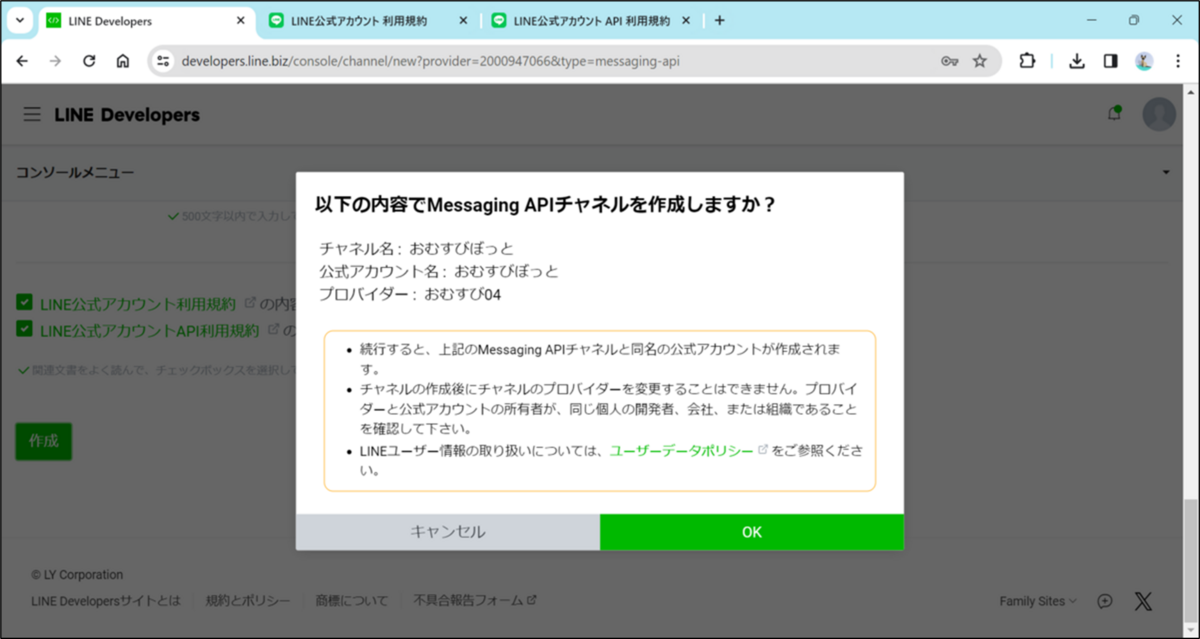The image size is (1200, 639).
Task: Click the チャネル名: おむすびぼっと text
Action: click(x=416, y=248)
